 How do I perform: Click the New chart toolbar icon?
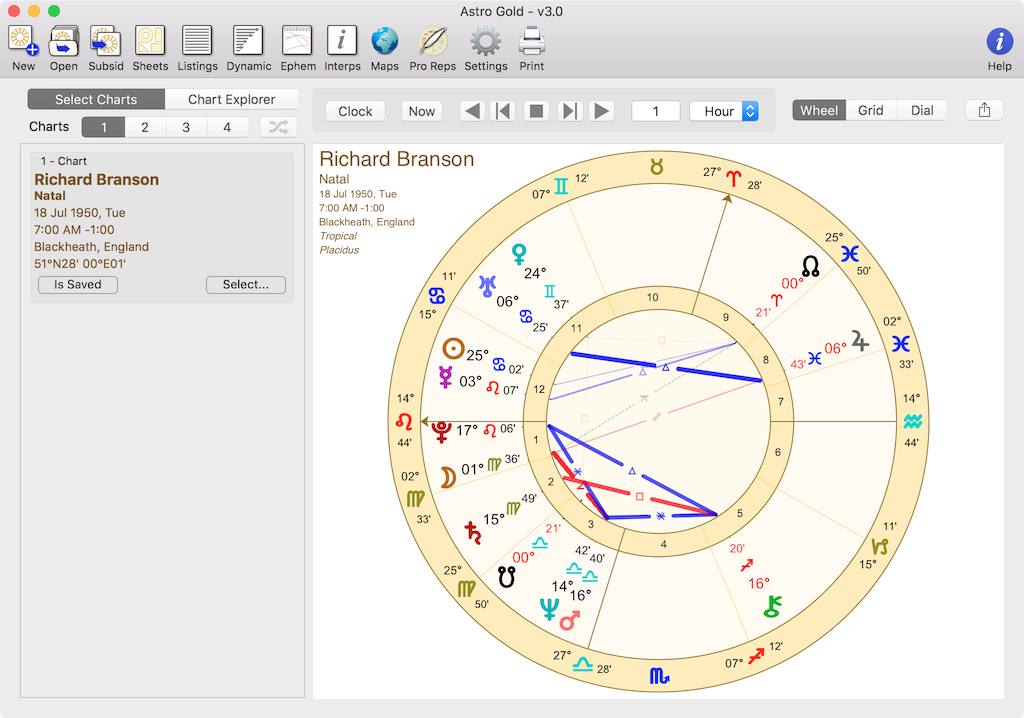click(x=23, y=41)
